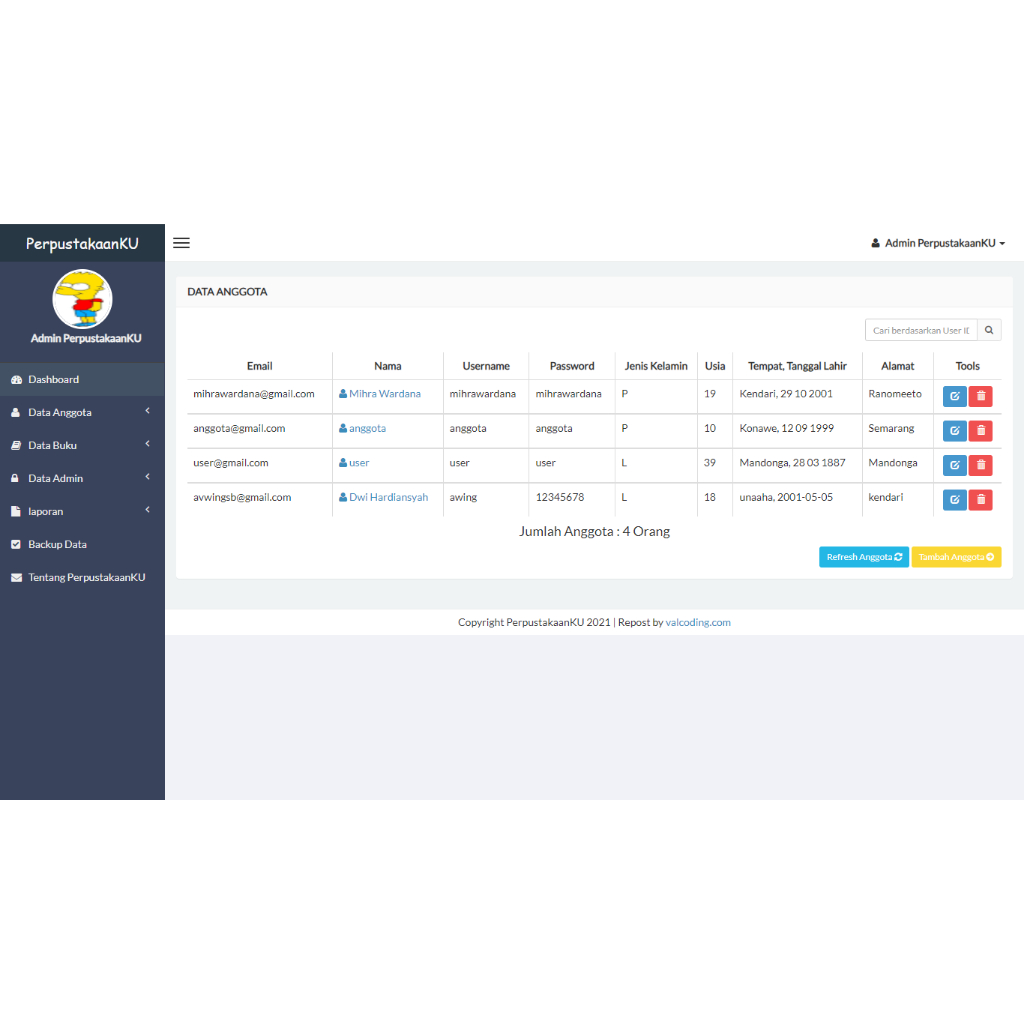The width and height of the screenshot is (1024, 1024).
Task: Click edit icon for Mihra Wardana row
Action: point(954,396)
